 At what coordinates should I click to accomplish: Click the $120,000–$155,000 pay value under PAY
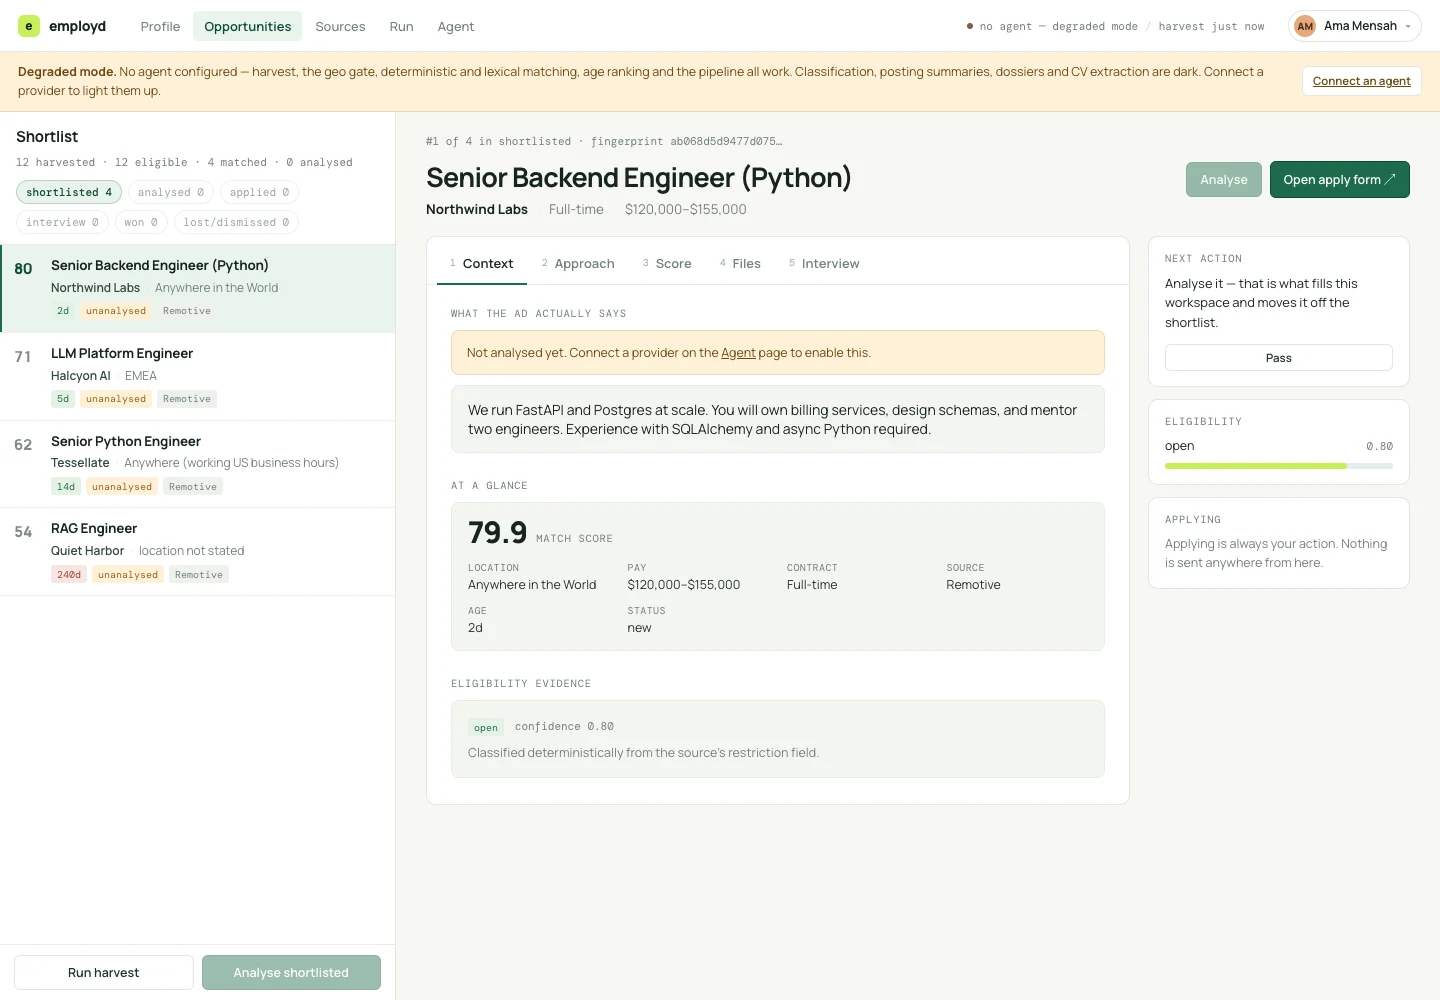tap(684, 585)
